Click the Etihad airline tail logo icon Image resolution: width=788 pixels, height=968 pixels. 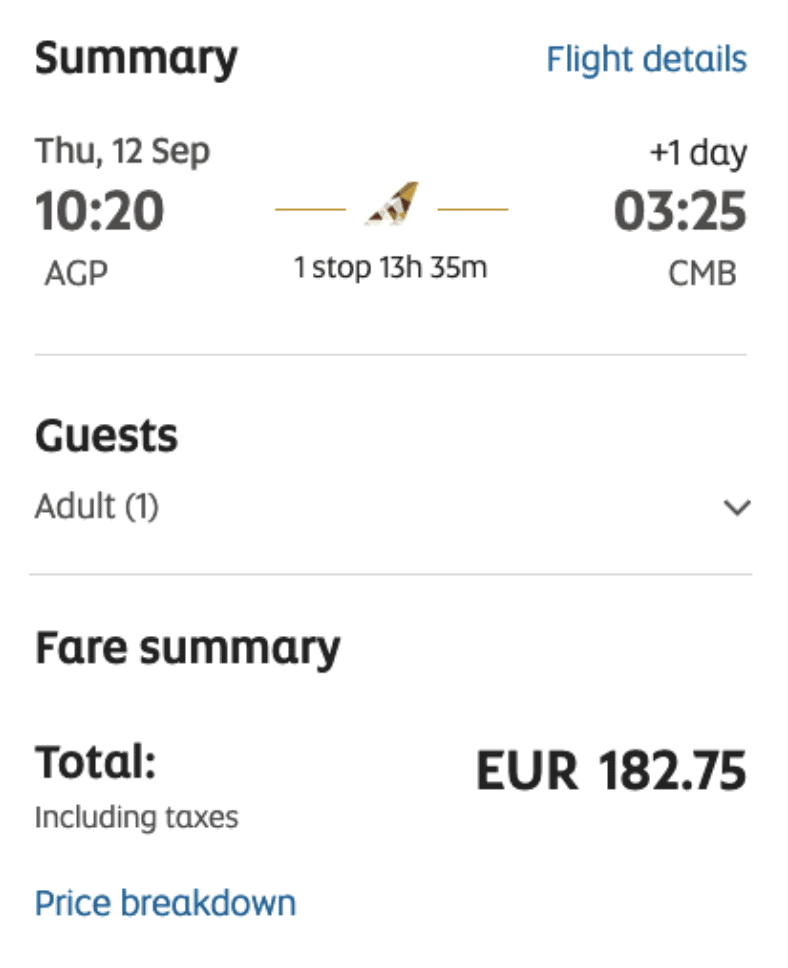391,204
